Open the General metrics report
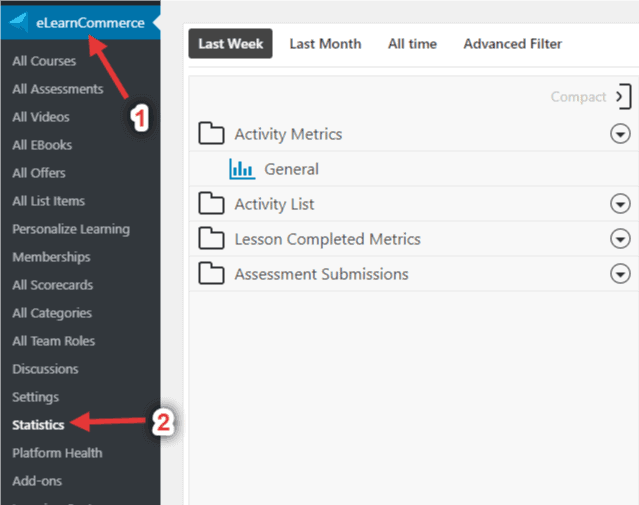Image resolution: width=639 pixels, height=505 pixels. [x=291, y=169]
